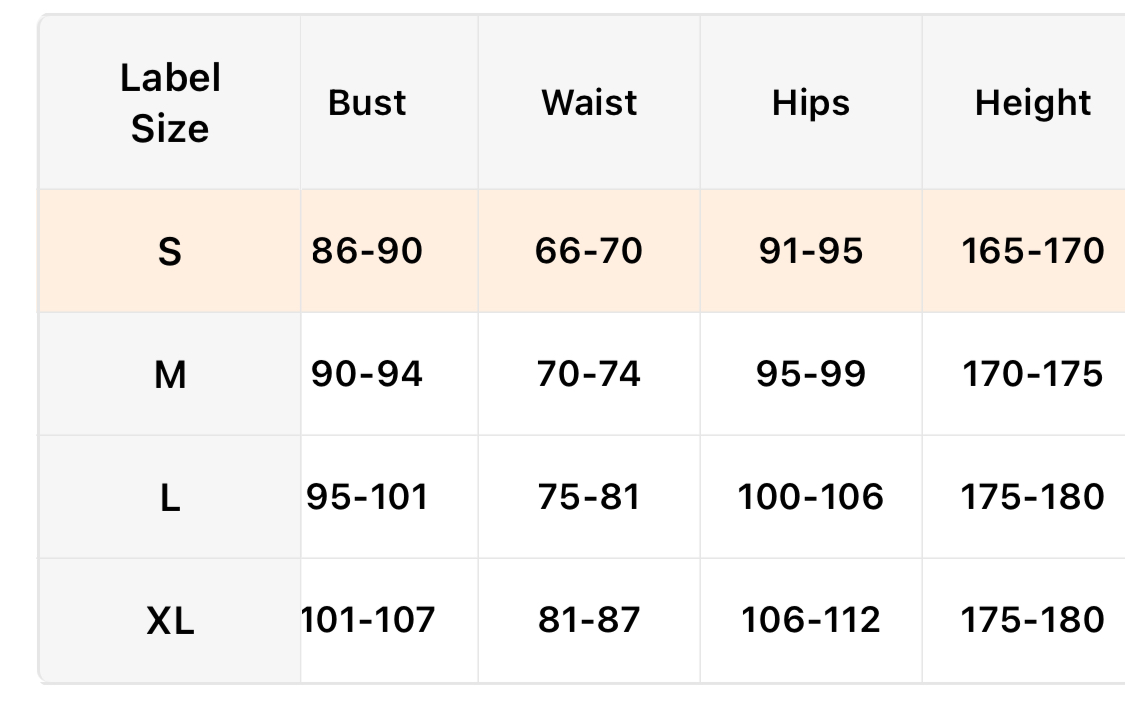The image size is (1125, 702).
Task: Click the 106-112 hips cell
Action: click(x=811, y=620)
